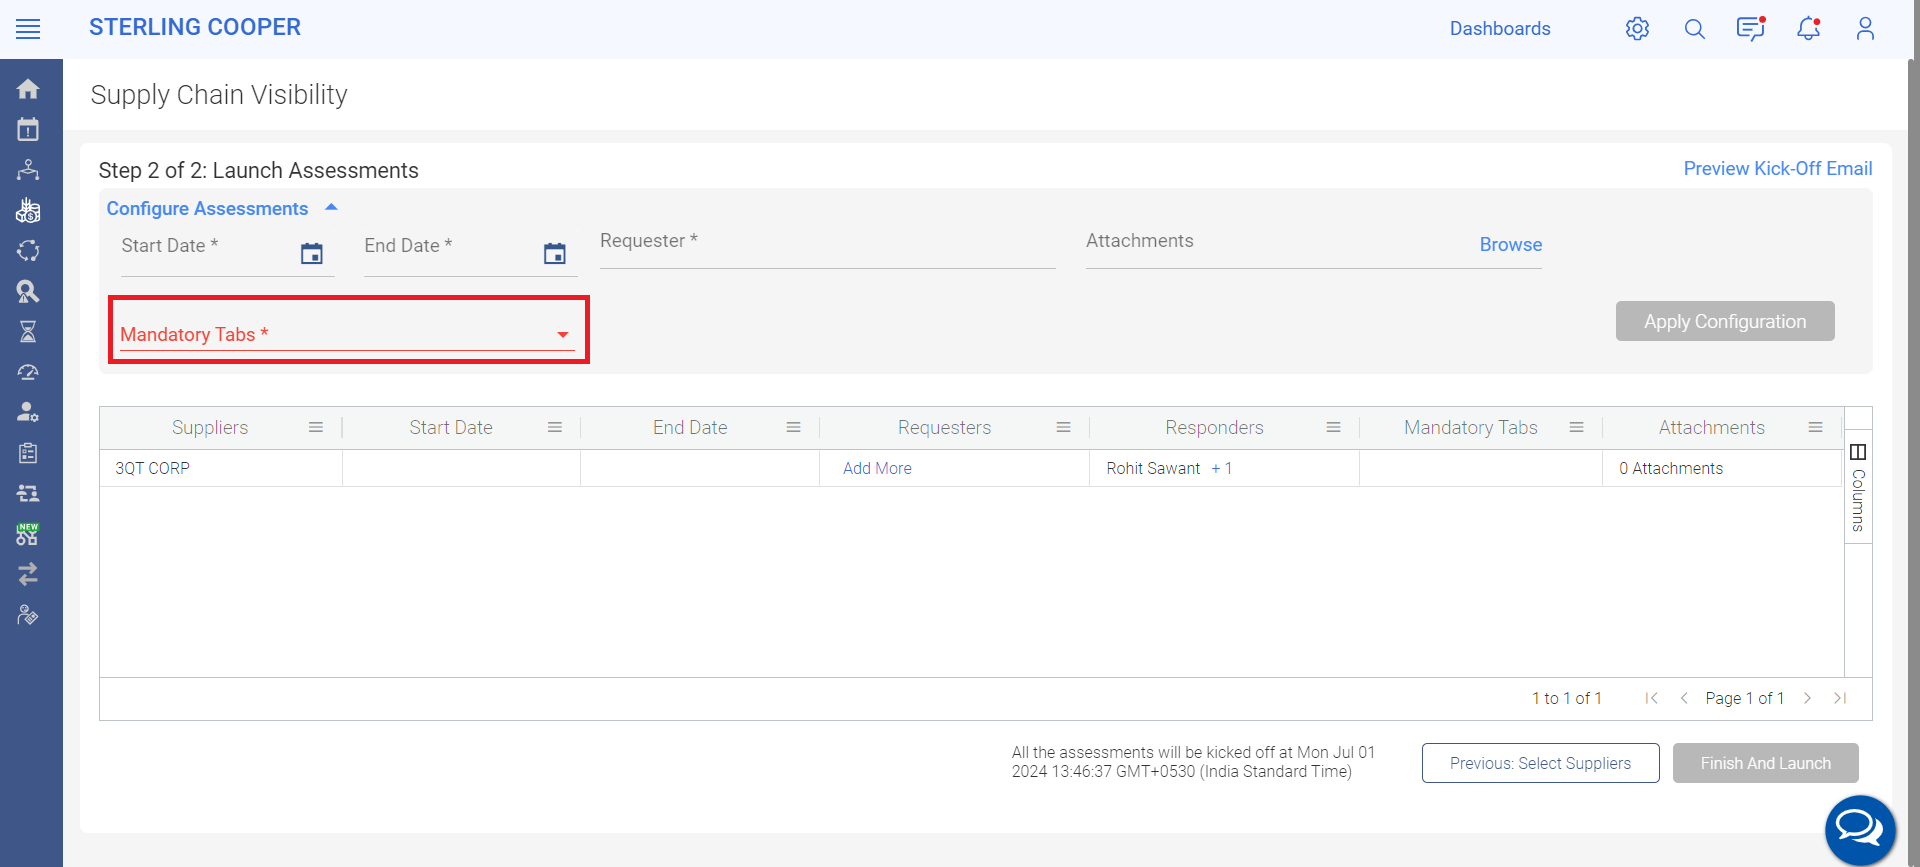Select the 3QT CORP supplier cell
The image size is (1920, 867).
[221, 468]
